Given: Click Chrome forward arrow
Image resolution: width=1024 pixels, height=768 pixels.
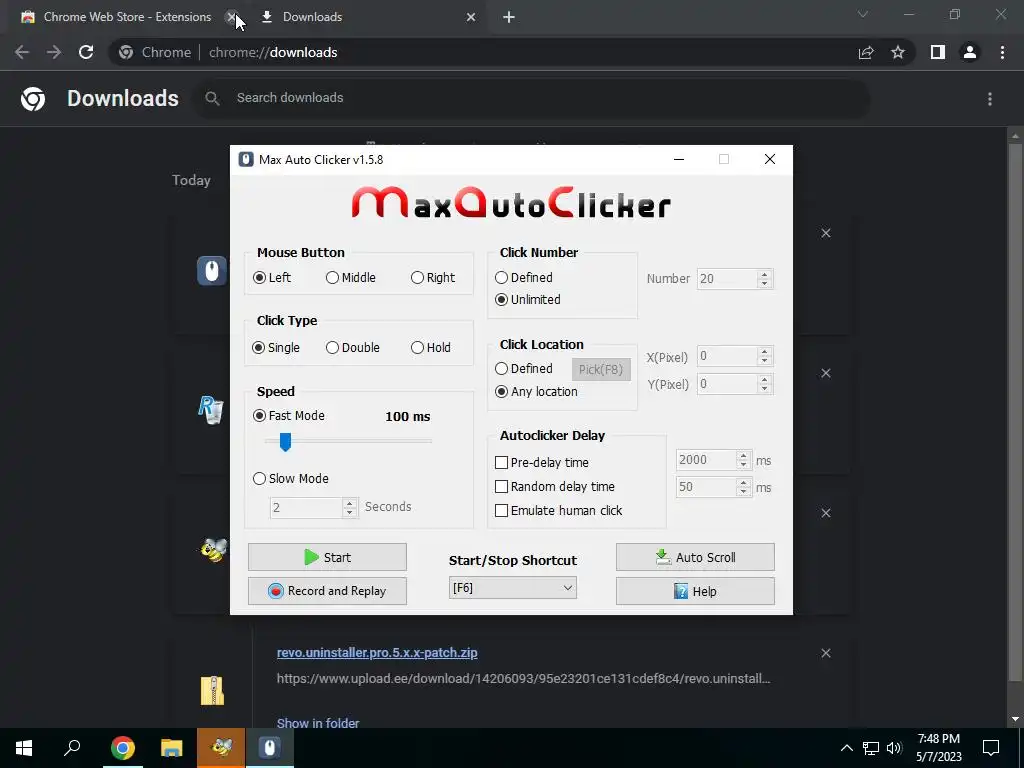Looking at the screenshot, I should [54, 52].
